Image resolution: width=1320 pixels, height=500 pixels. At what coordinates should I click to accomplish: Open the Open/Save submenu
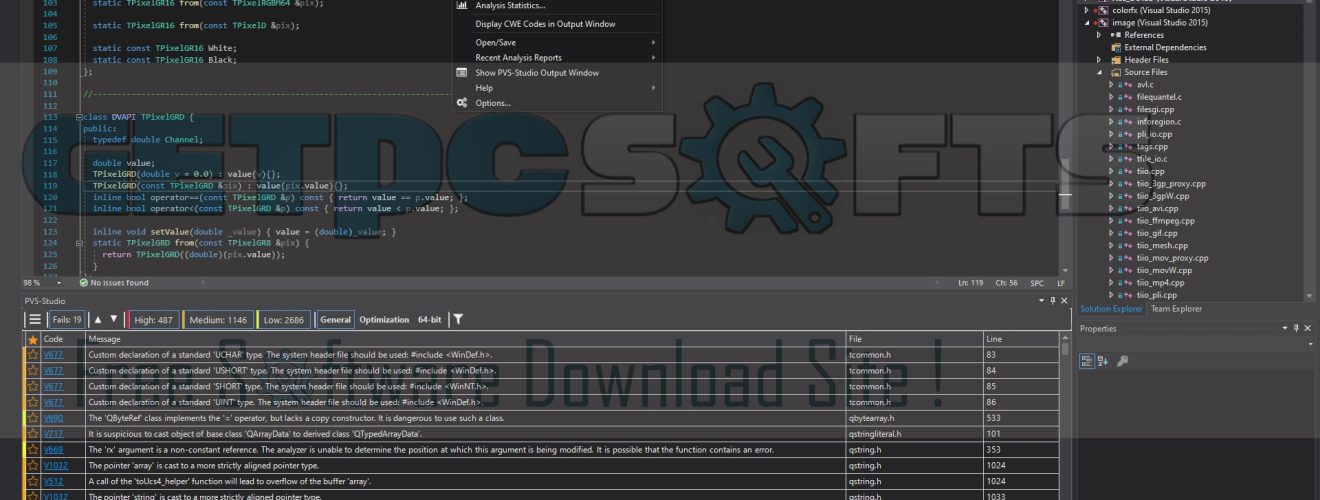557,43
